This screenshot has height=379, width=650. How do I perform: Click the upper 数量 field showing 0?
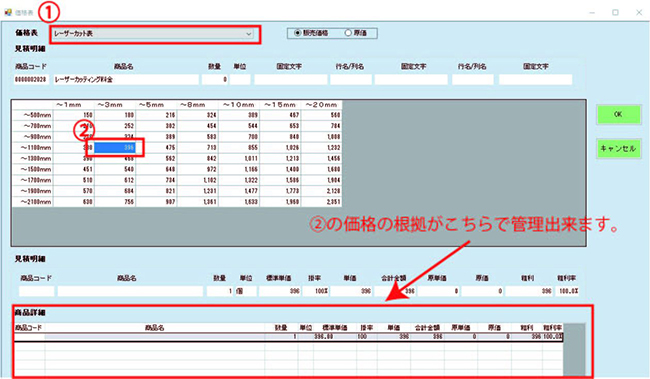pos(215,79)
